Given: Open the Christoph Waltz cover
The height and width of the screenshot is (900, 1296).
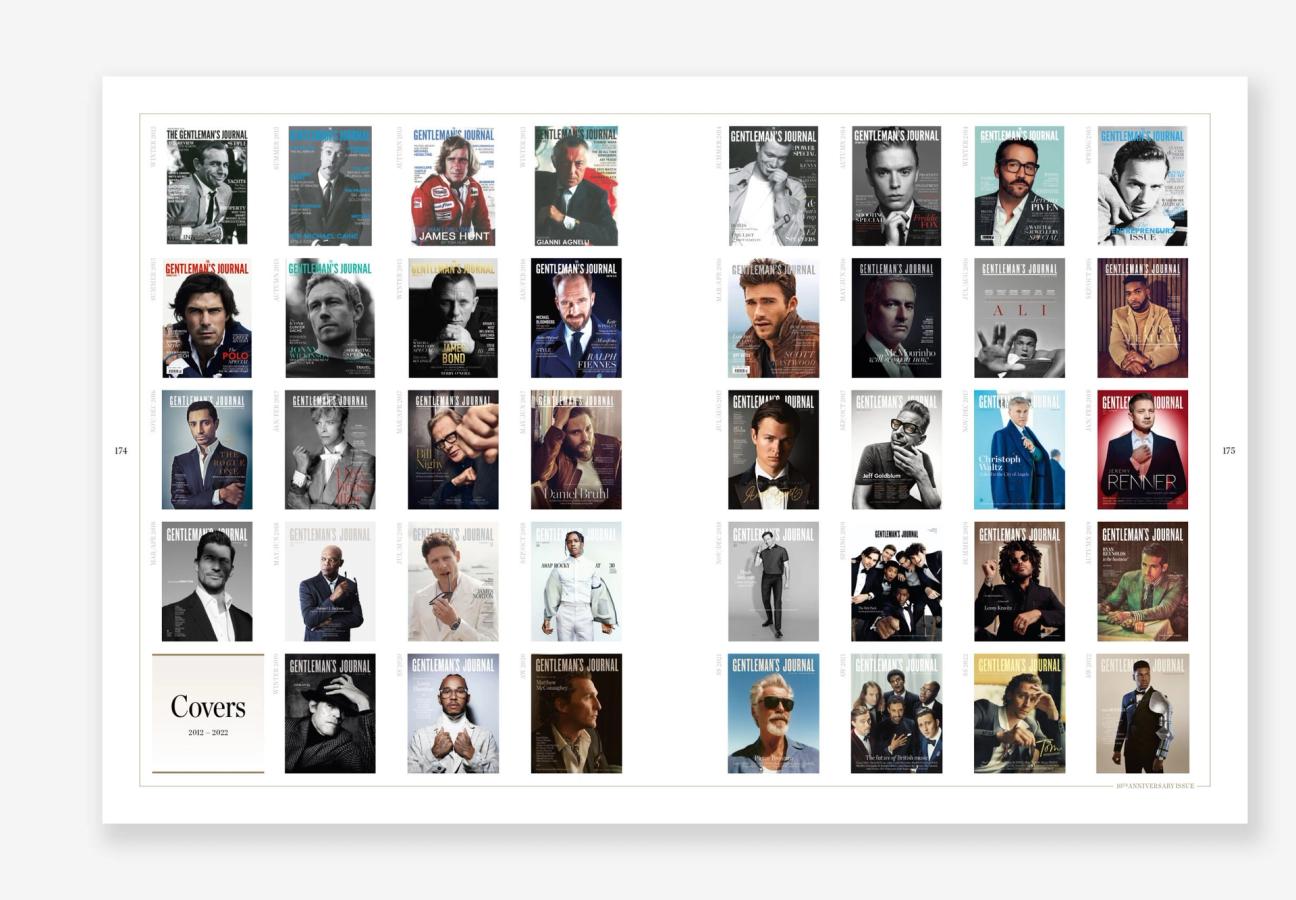Looking at the screenshot, I should 1019,450.
